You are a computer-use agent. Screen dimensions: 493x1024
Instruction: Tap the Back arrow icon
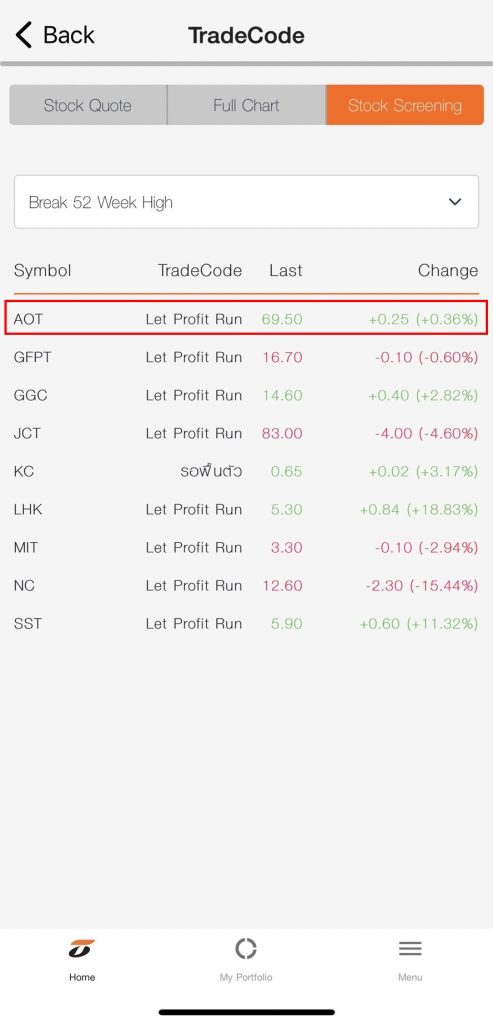pyautogui.click(x=24, y=35)
